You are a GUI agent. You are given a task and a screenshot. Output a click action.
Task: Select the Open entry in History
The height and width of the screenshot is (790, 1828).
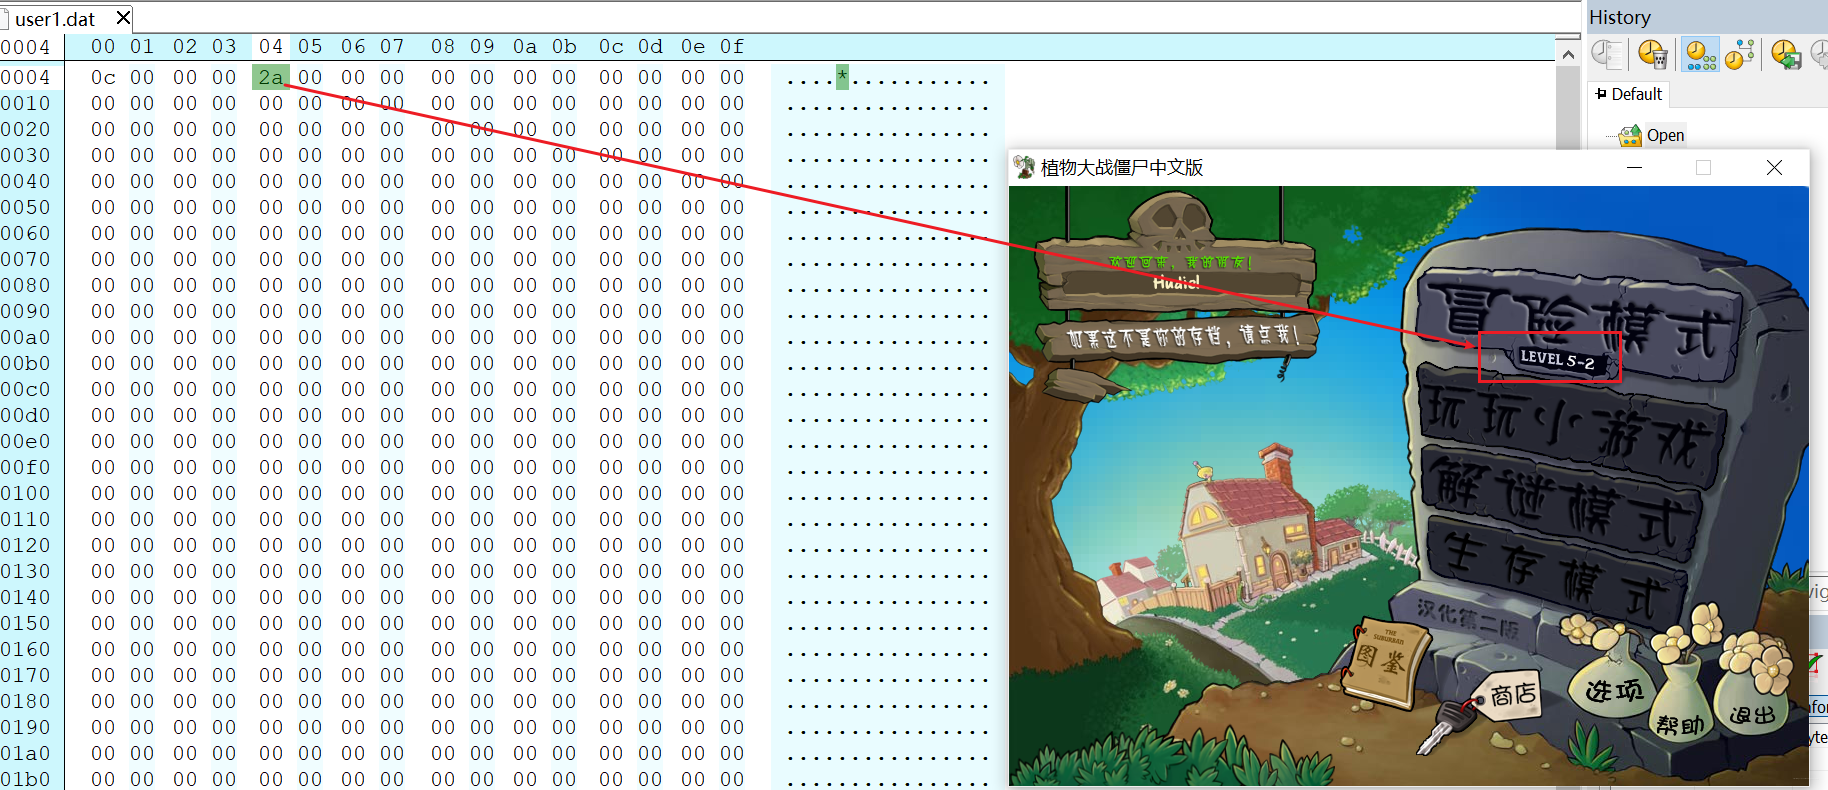[x=1666, y=135]
